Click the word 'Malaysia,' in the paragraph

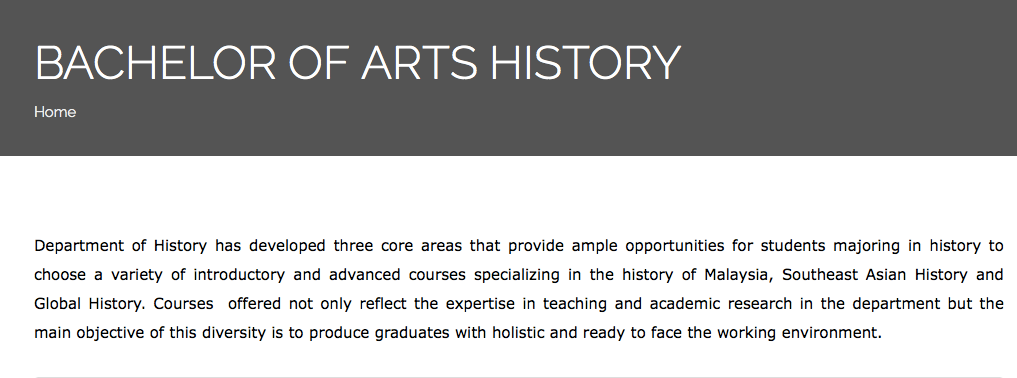coord(739,275)
